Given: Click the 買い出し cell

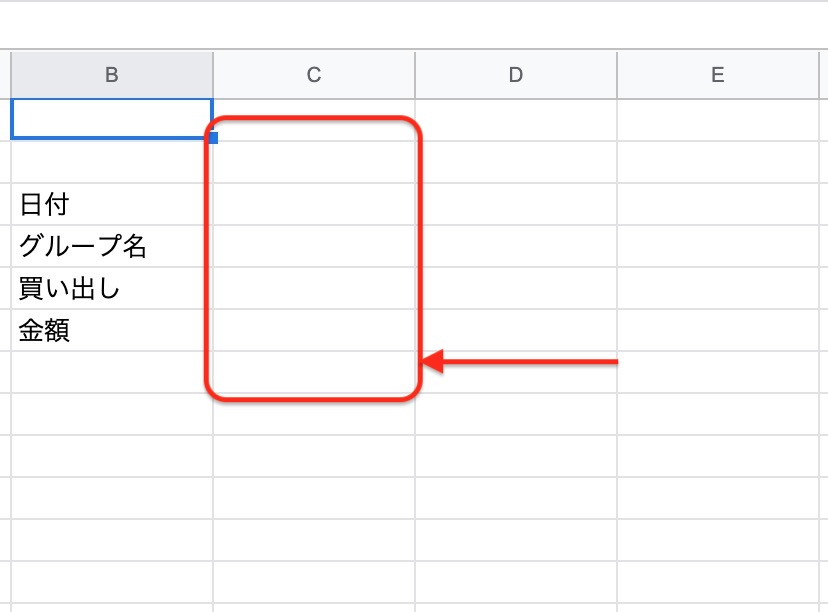Looking at the screenshot, I should coord(112,289).
